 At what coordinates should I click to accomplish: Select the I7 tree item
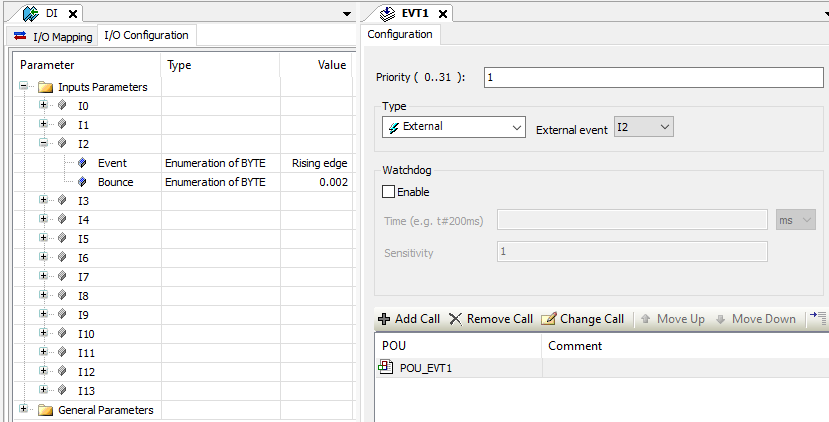coord(84,277)
